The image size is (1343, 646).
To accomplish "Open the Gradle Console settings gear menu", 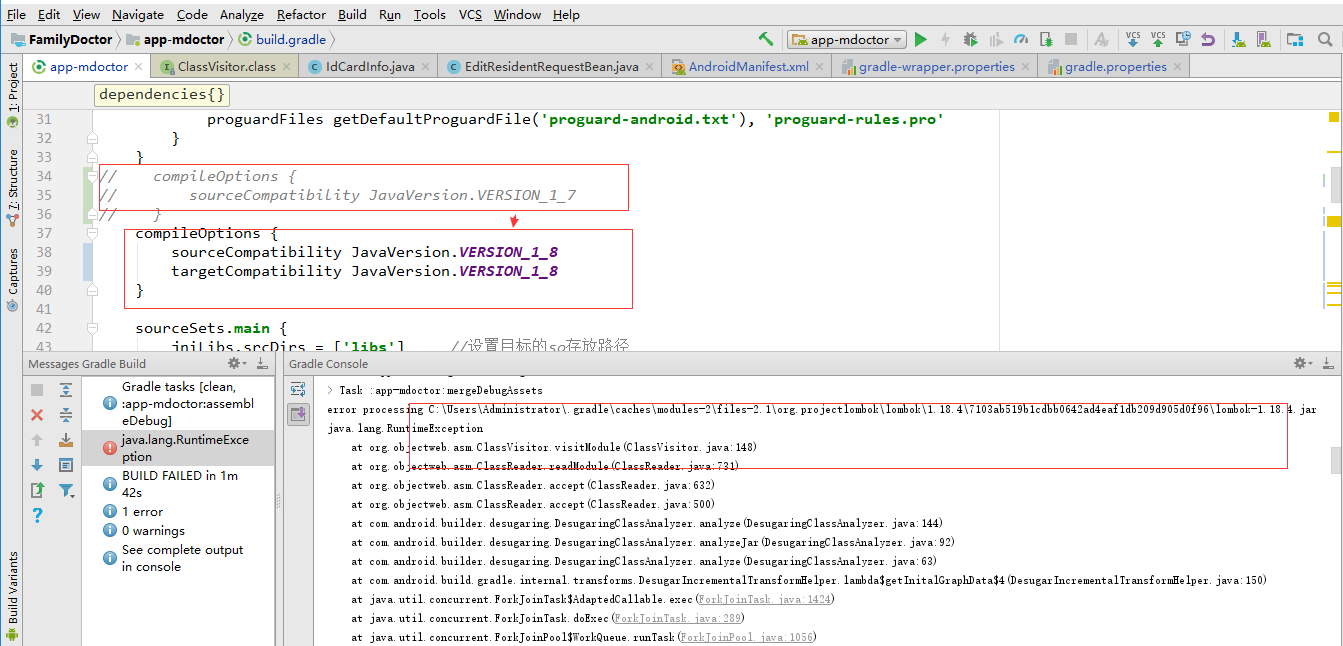I will pos(1300,363).
